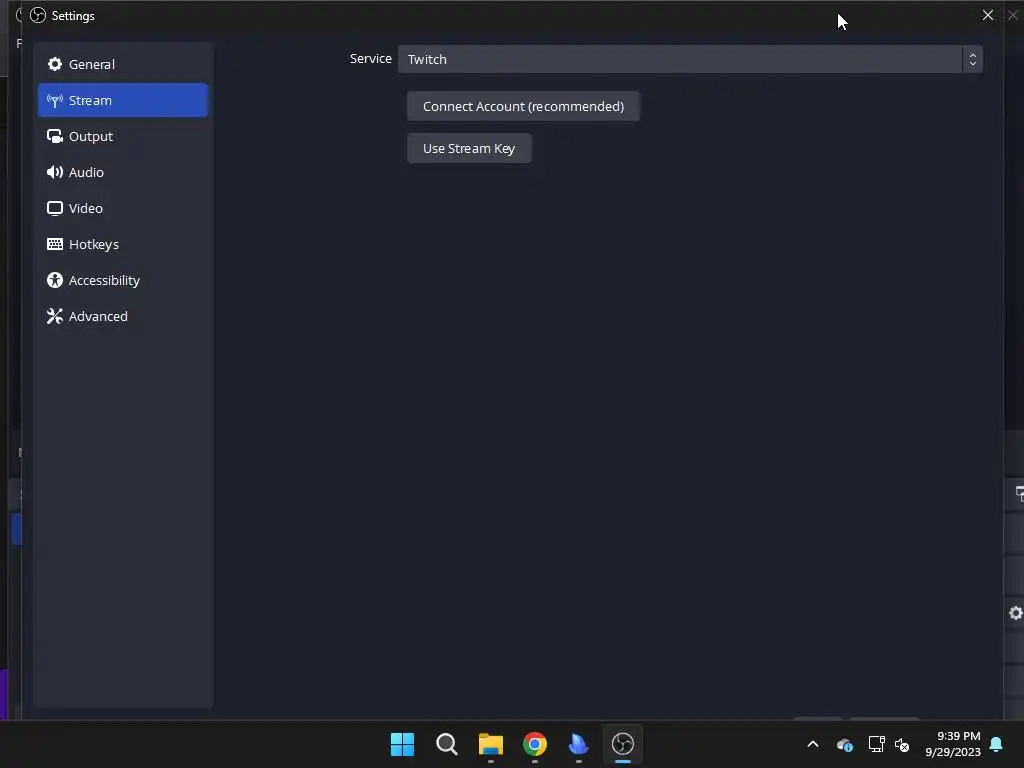Click the Use Stream Key button

click(469, 148)
